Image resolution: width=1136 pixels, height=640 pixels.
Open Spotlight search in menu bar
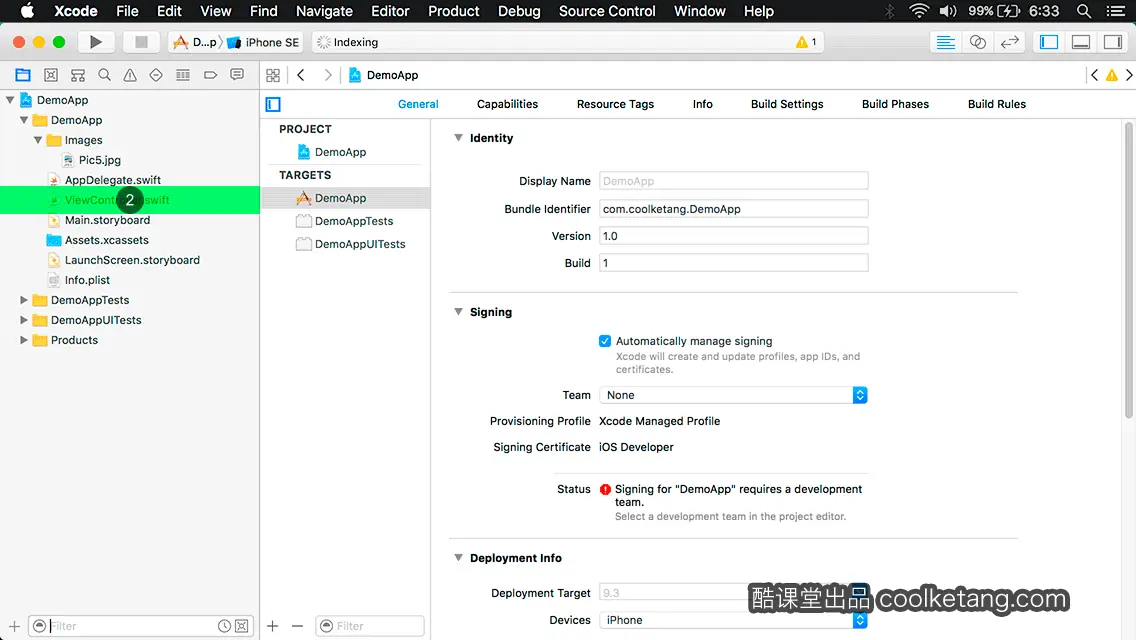click(x=1084, y=11)
